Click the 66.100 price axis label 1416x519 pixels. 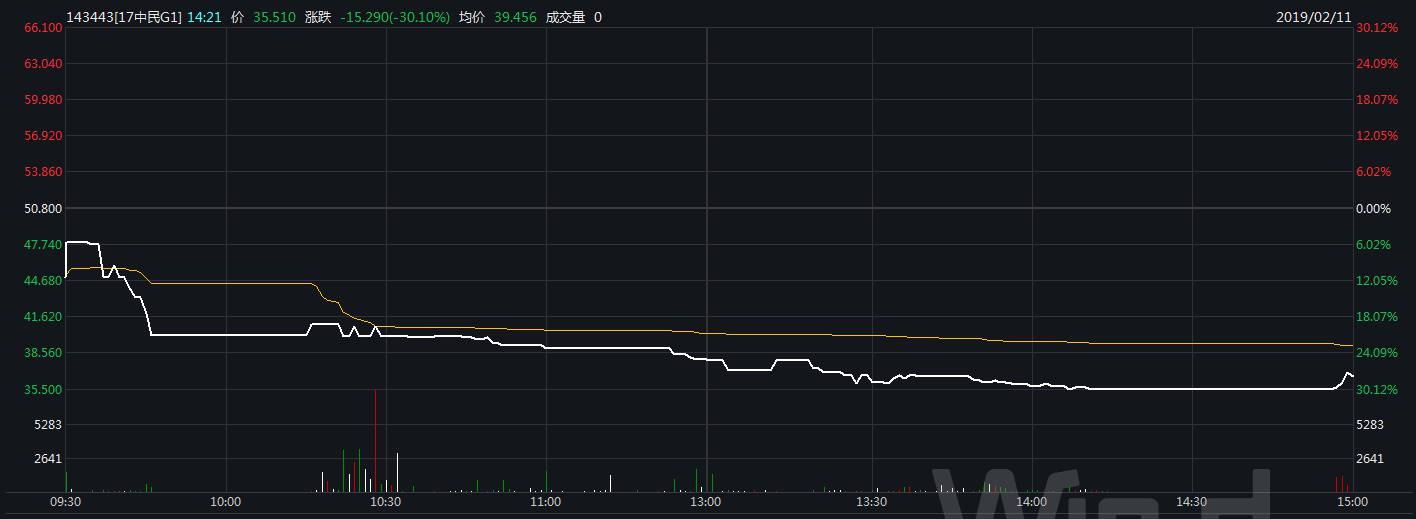click(x=43, y=28)
